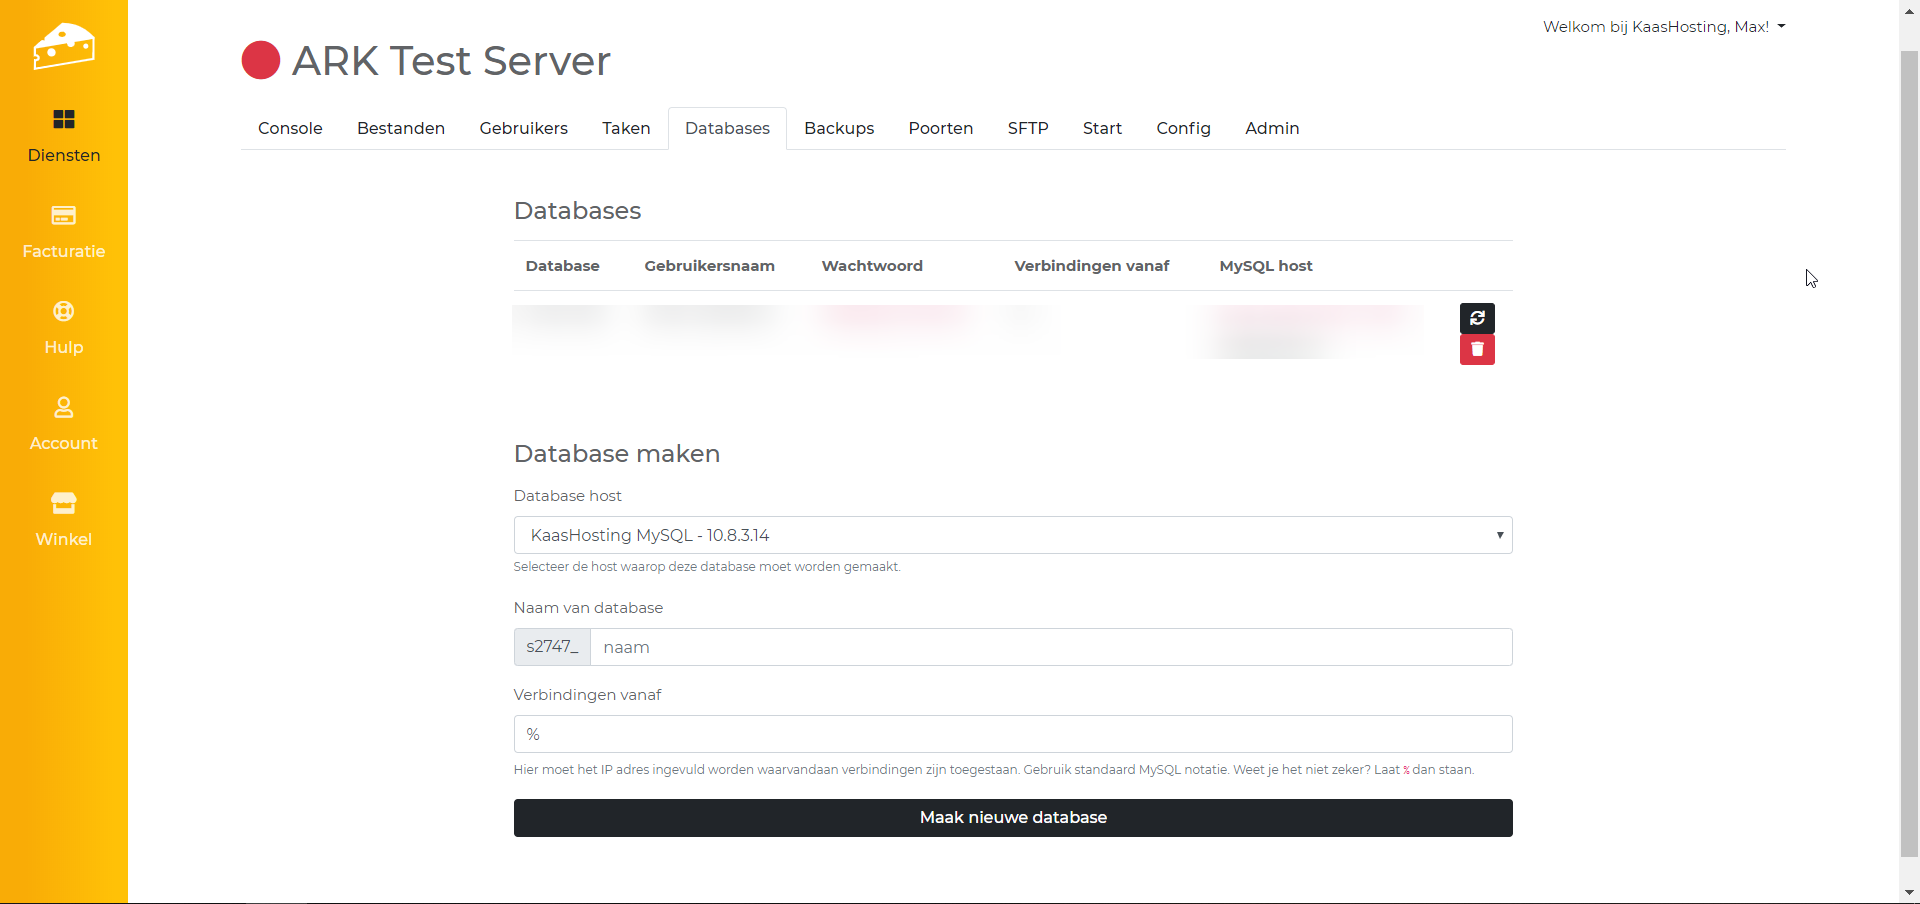Switch to the Console tab
The image size is (1920, 904).
pyautogui.click(x=290, y=128)
